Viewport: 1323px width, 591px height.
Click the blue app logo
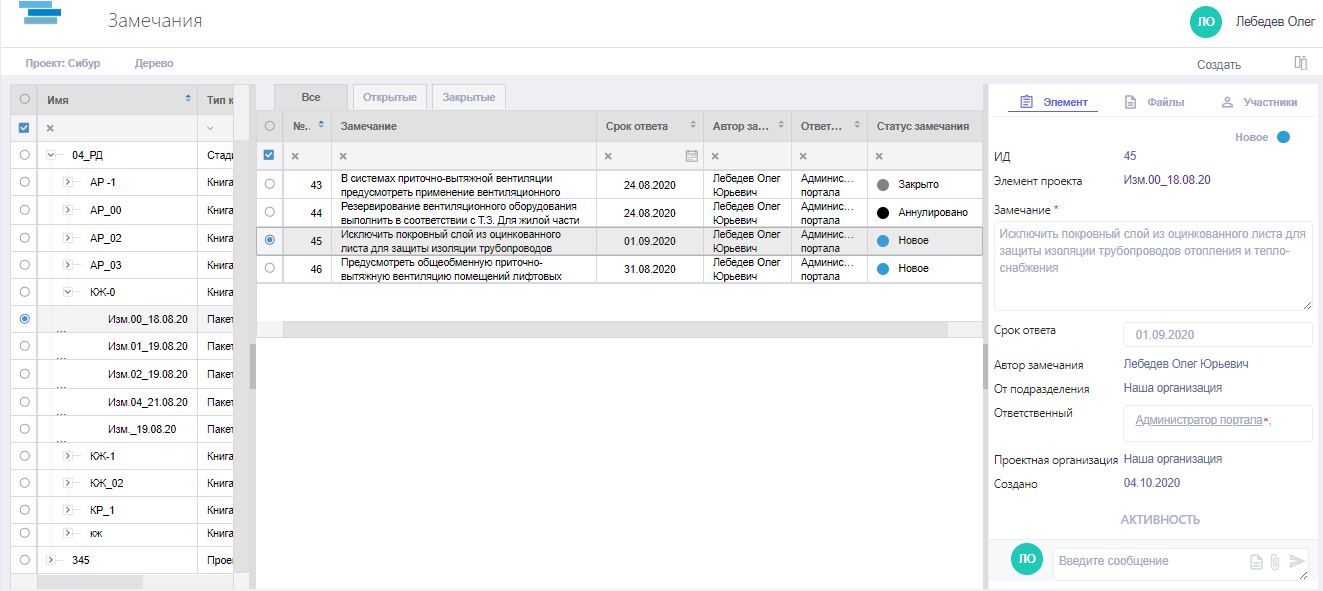point(41,14)
